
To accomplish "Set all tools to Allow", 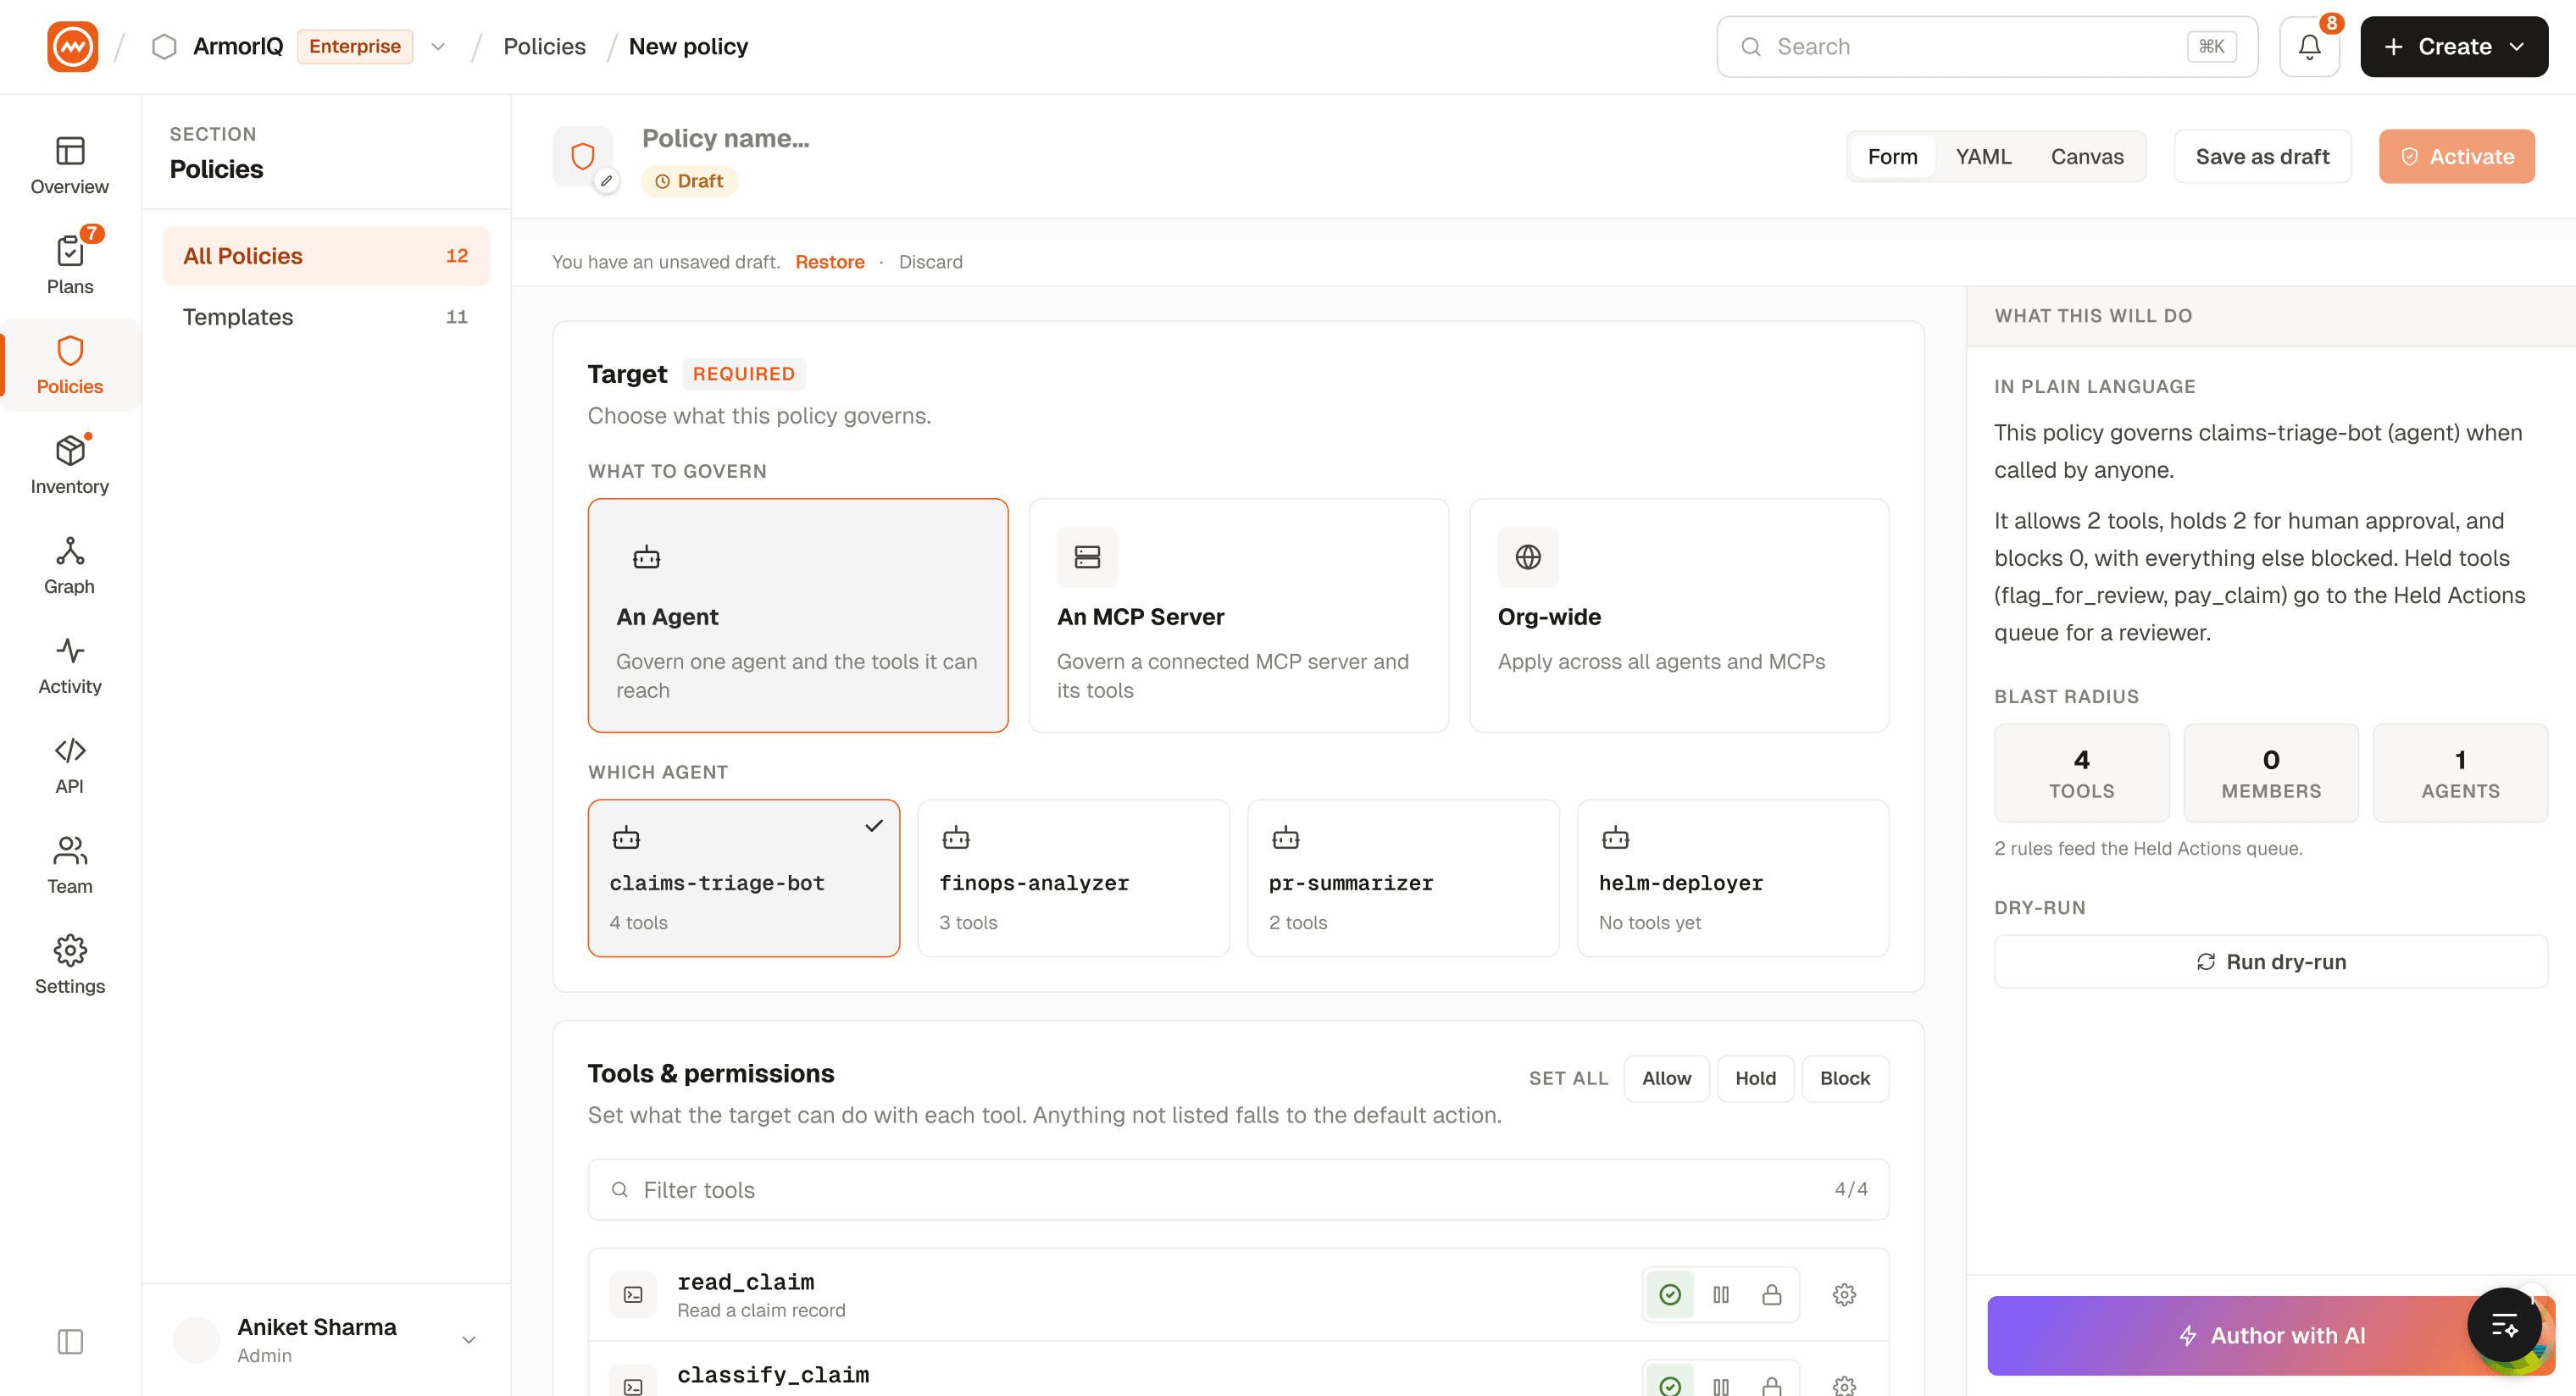I will click(x=1666, y=1078).
